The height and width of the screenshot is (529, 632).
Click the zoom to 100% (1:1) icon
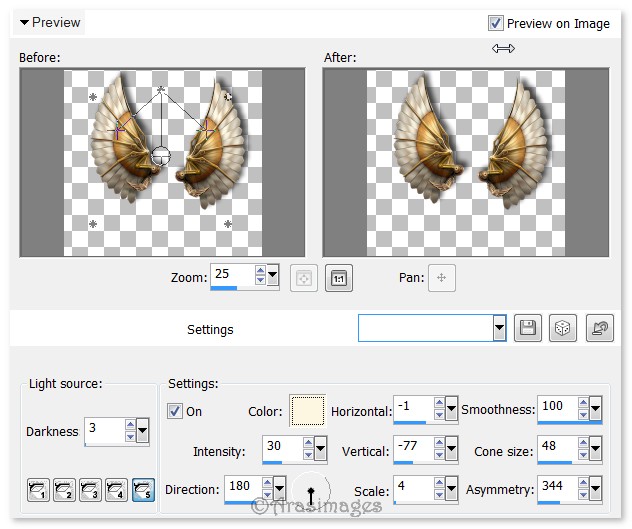click(x=338, y=278)
